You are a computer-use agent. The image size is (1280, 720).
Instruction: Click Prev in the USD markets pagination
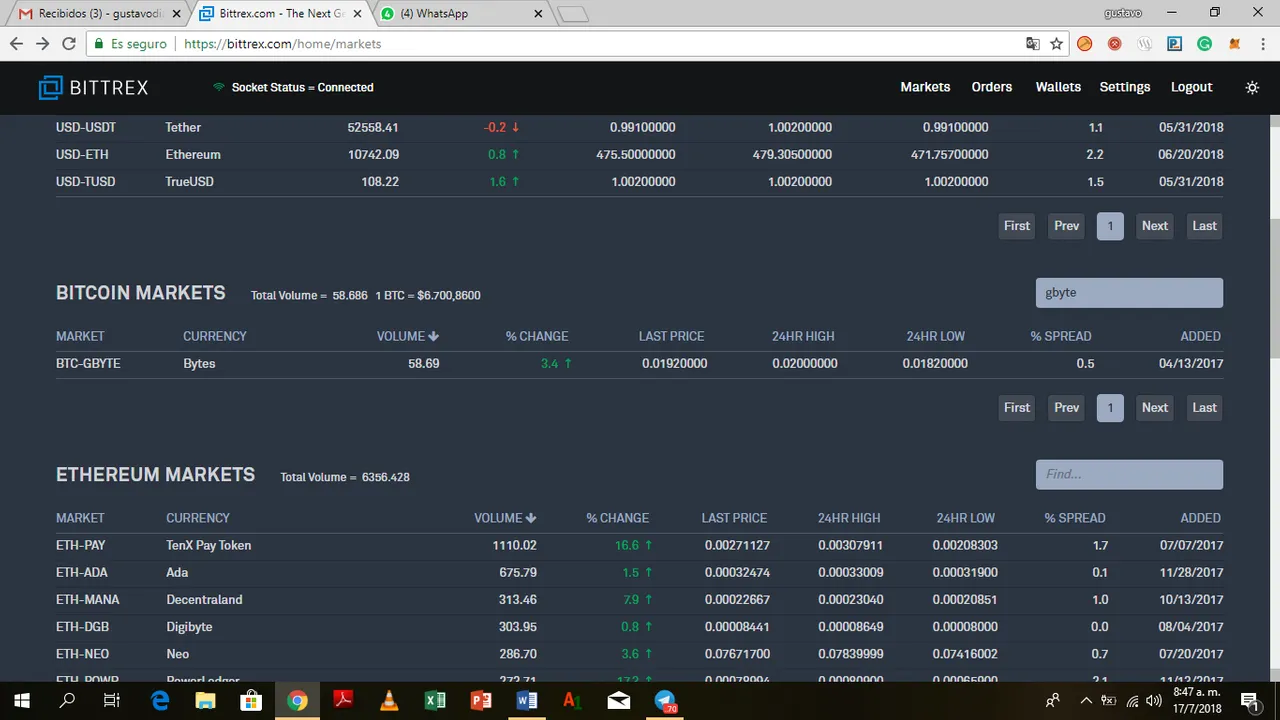pos(1067,225)
